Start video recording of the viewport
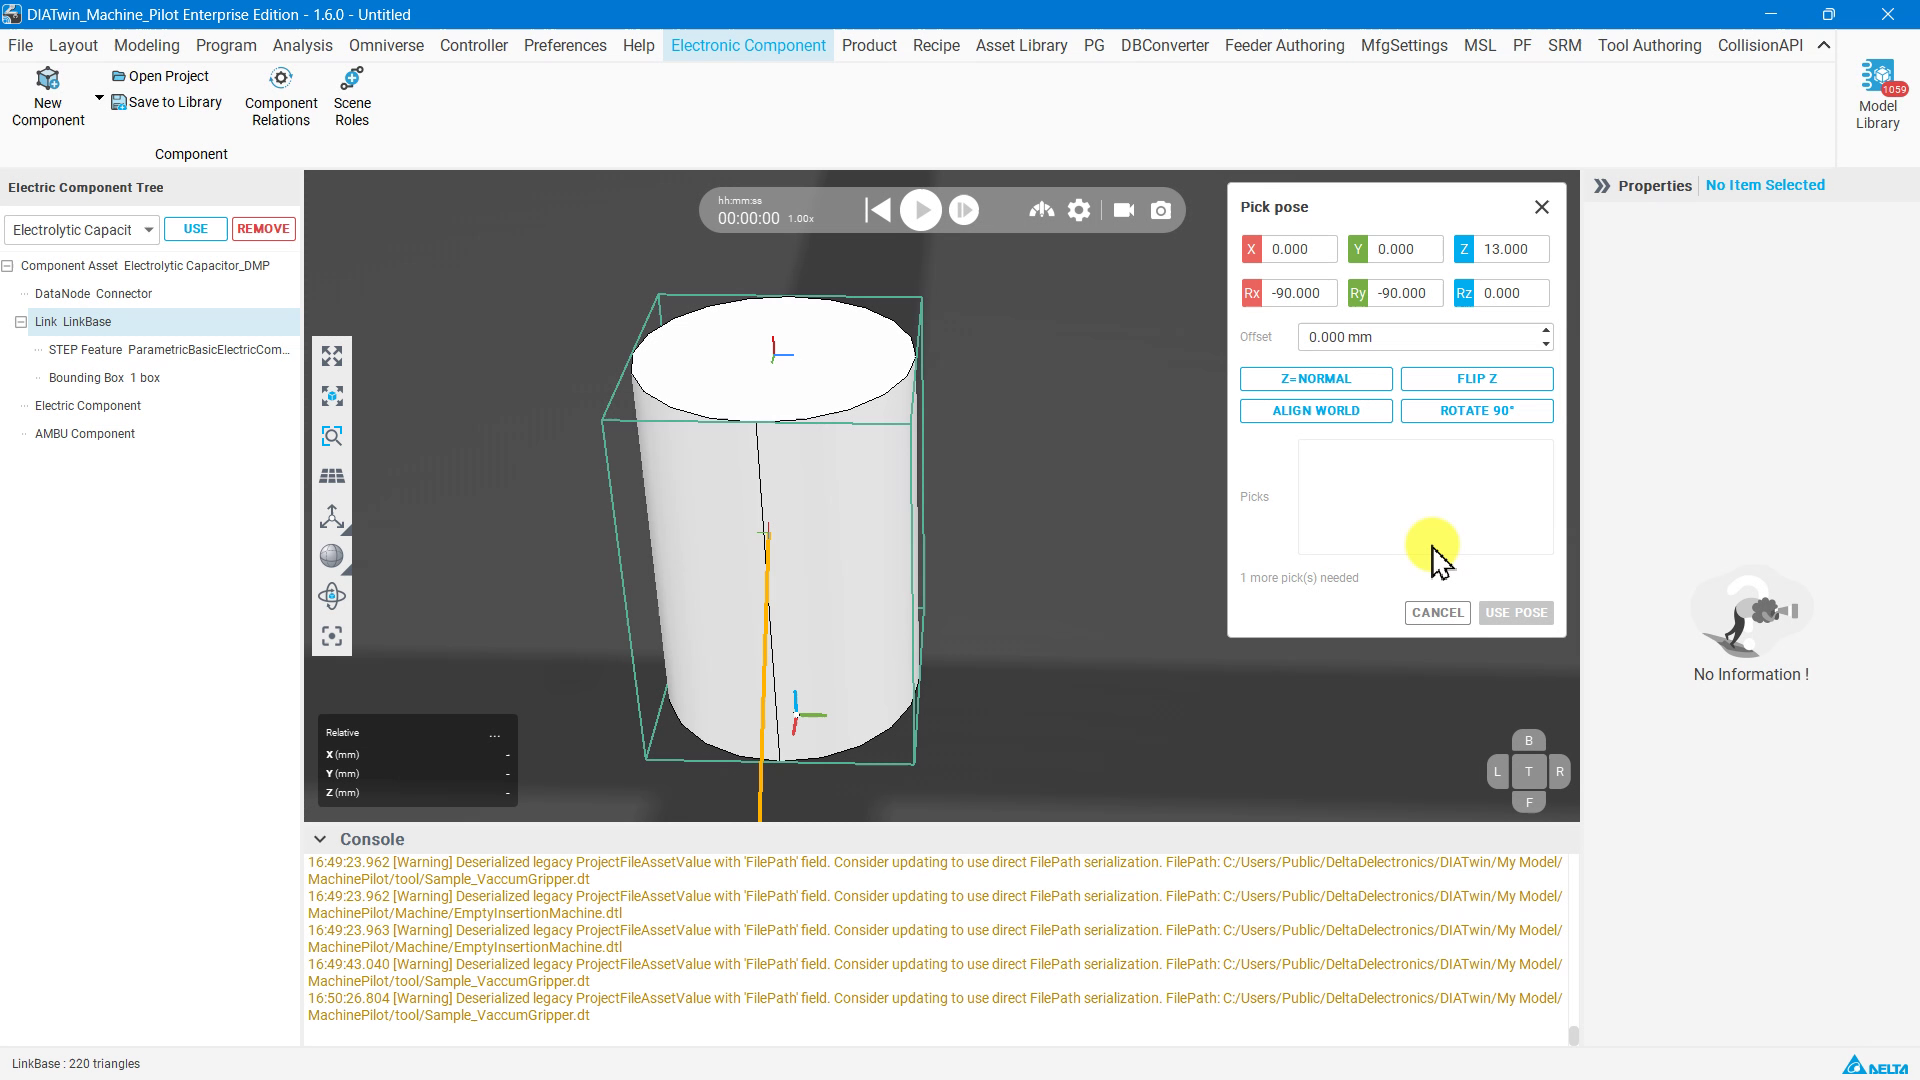The width and height of the screenshot is (1920, 1080). pyautogui.click(x=1124, y=210)
